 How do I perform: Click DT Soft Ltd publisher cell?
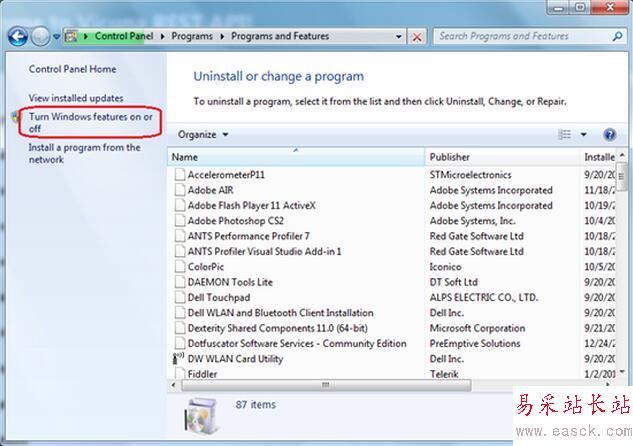453,282
